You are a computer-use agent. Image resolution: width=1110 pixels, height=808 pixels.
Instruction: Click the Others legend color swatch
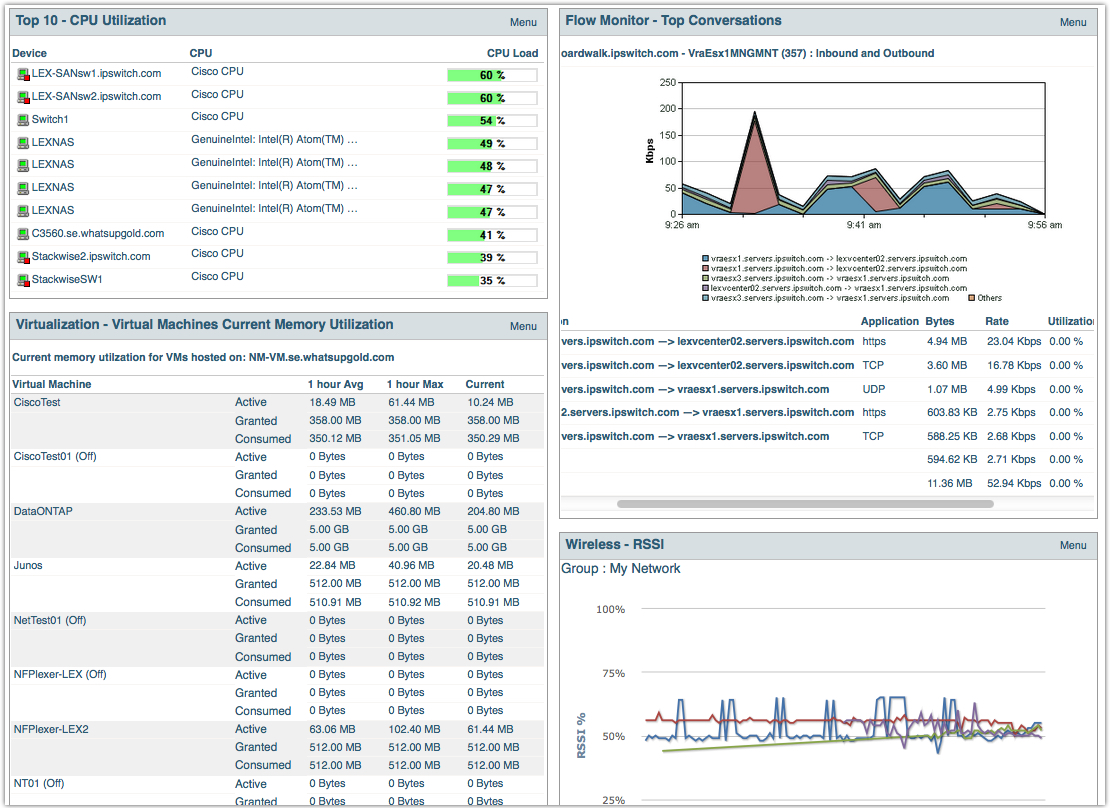tap(970, 298)
